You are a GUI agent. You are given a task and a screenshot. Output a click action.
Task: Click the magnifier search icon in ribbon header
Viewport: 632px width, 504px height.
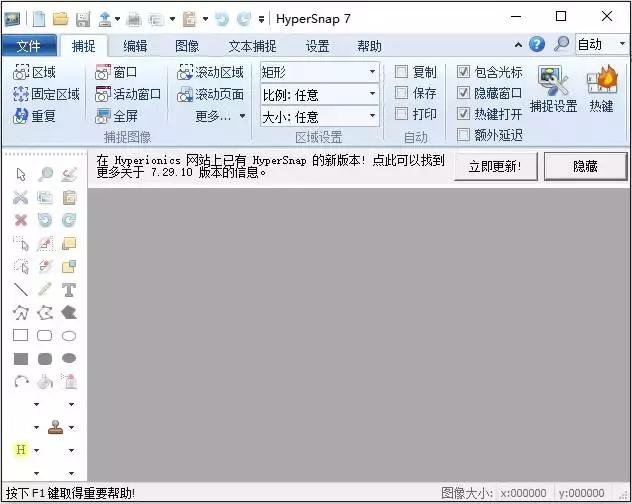[561, 44]
